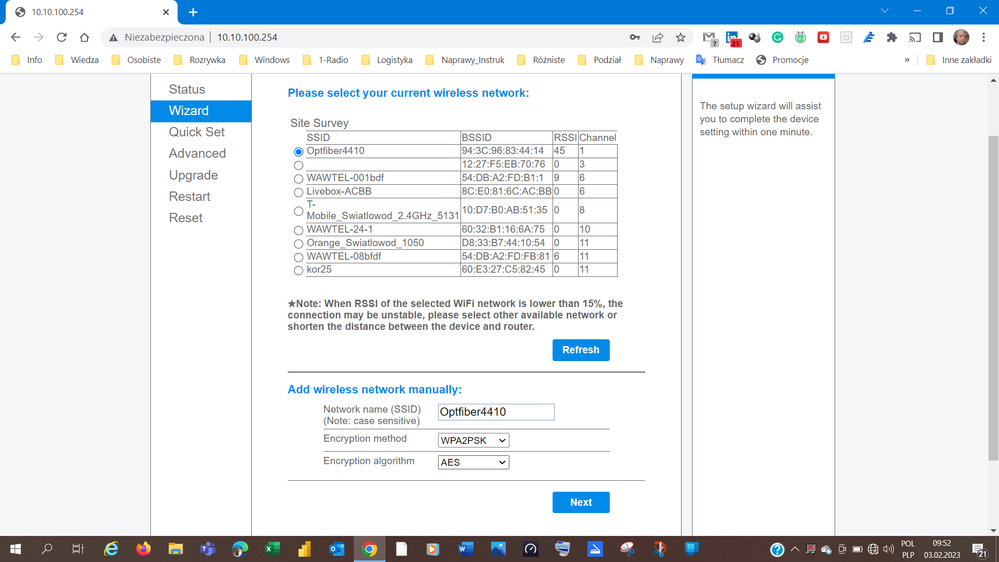Choose the Livebox-ACBB network radio button

pyautogui.click(x=298, y=192)
